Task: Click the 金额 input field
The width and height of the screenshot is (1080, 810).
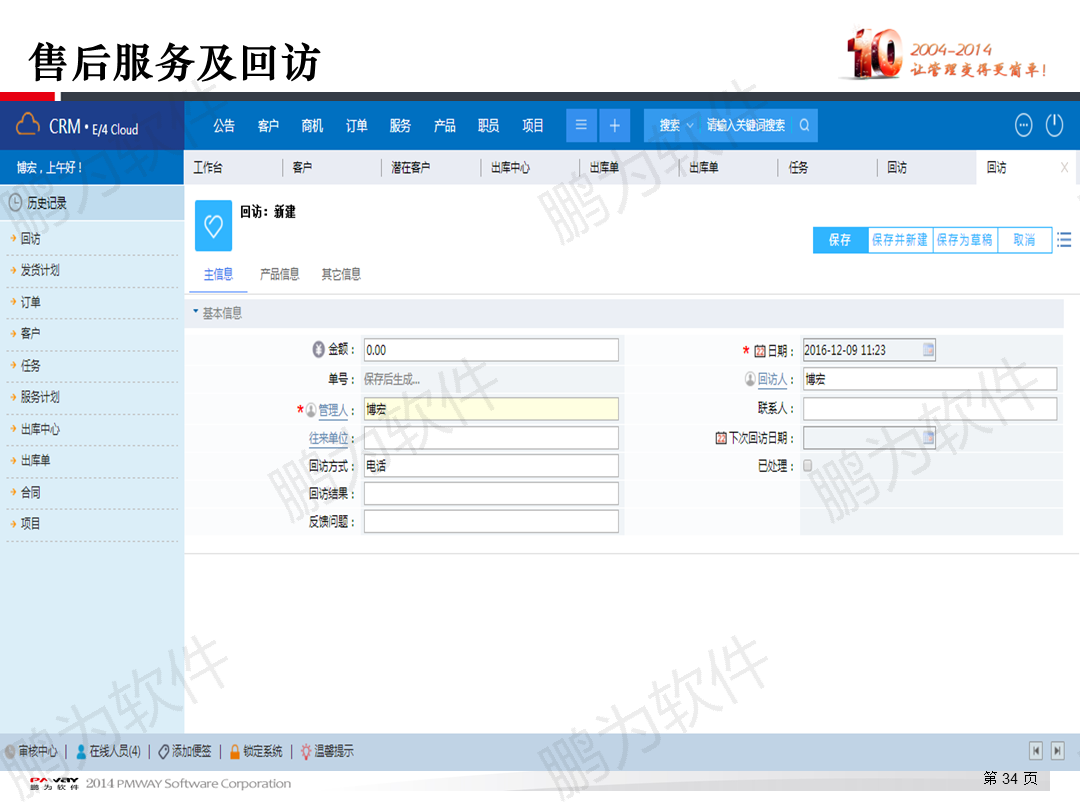Action: 491,349
